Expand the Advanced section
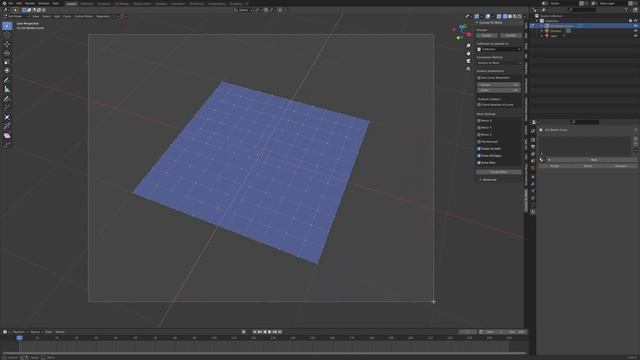 [488, 180]
